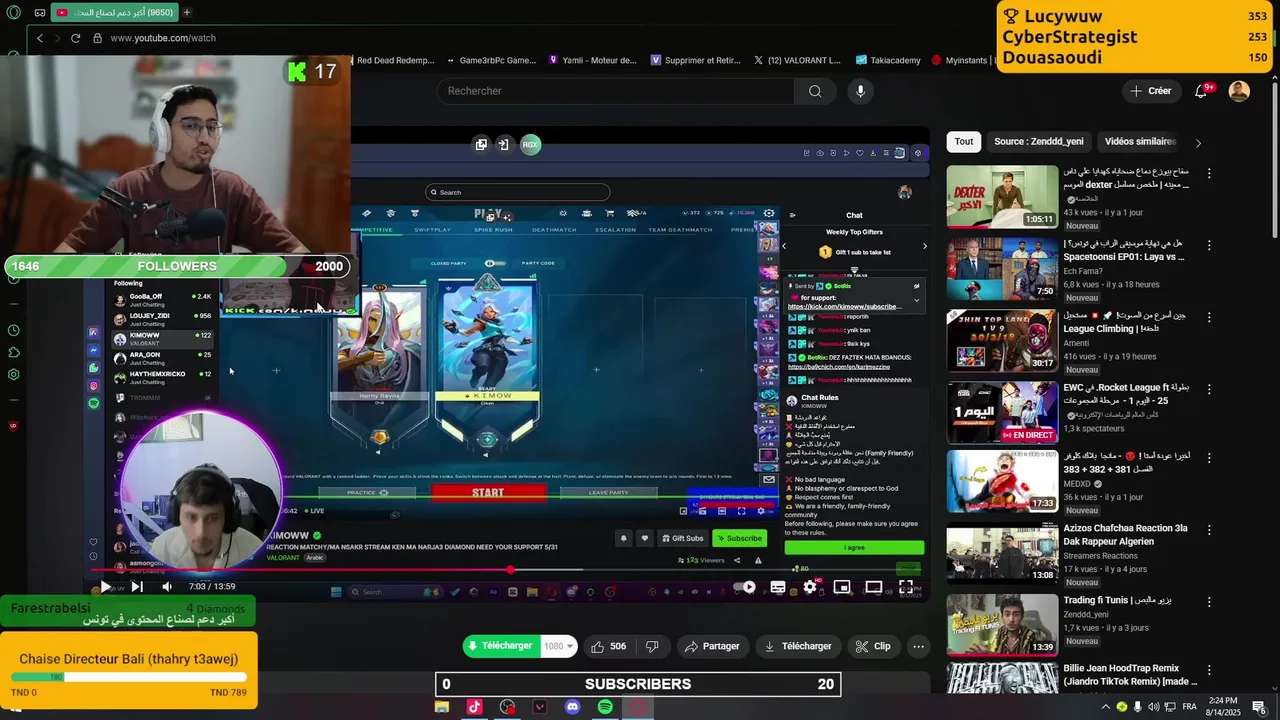This screenshot has width=1280, height=720.
Task: Open the YouTube account avatar menu
Action: pyautogui.click(x=1239, y=91)
